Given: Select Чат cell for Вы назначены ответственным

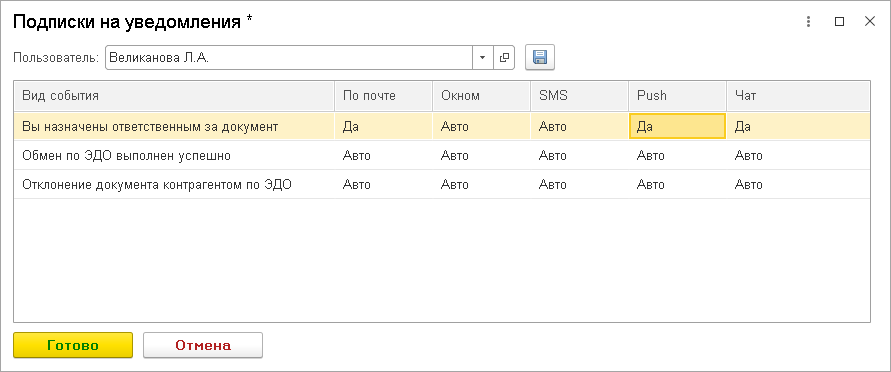Looking at the screenshot, I should [x=798, y=127].
